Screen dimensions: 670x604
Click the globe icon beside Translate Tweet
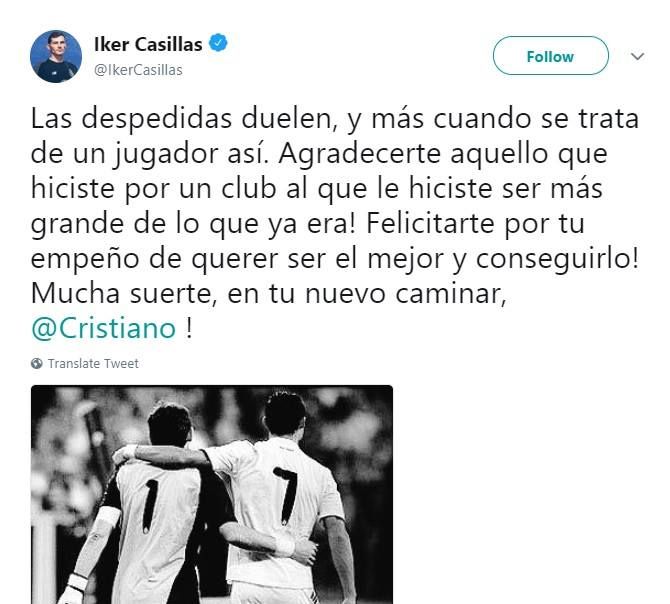pos(37,364)
